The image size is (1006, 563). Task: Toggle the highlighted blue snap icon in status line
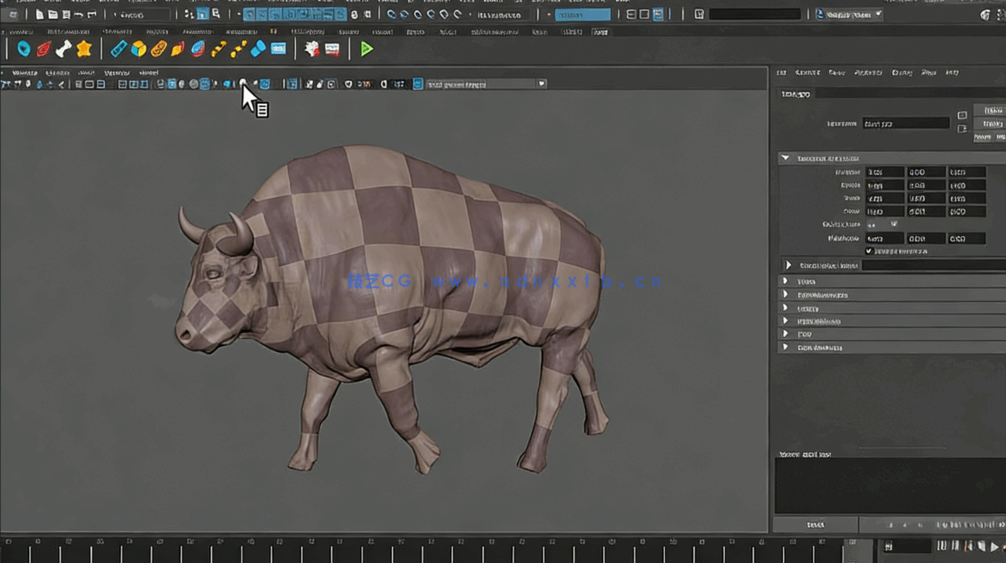pos(203,15)
